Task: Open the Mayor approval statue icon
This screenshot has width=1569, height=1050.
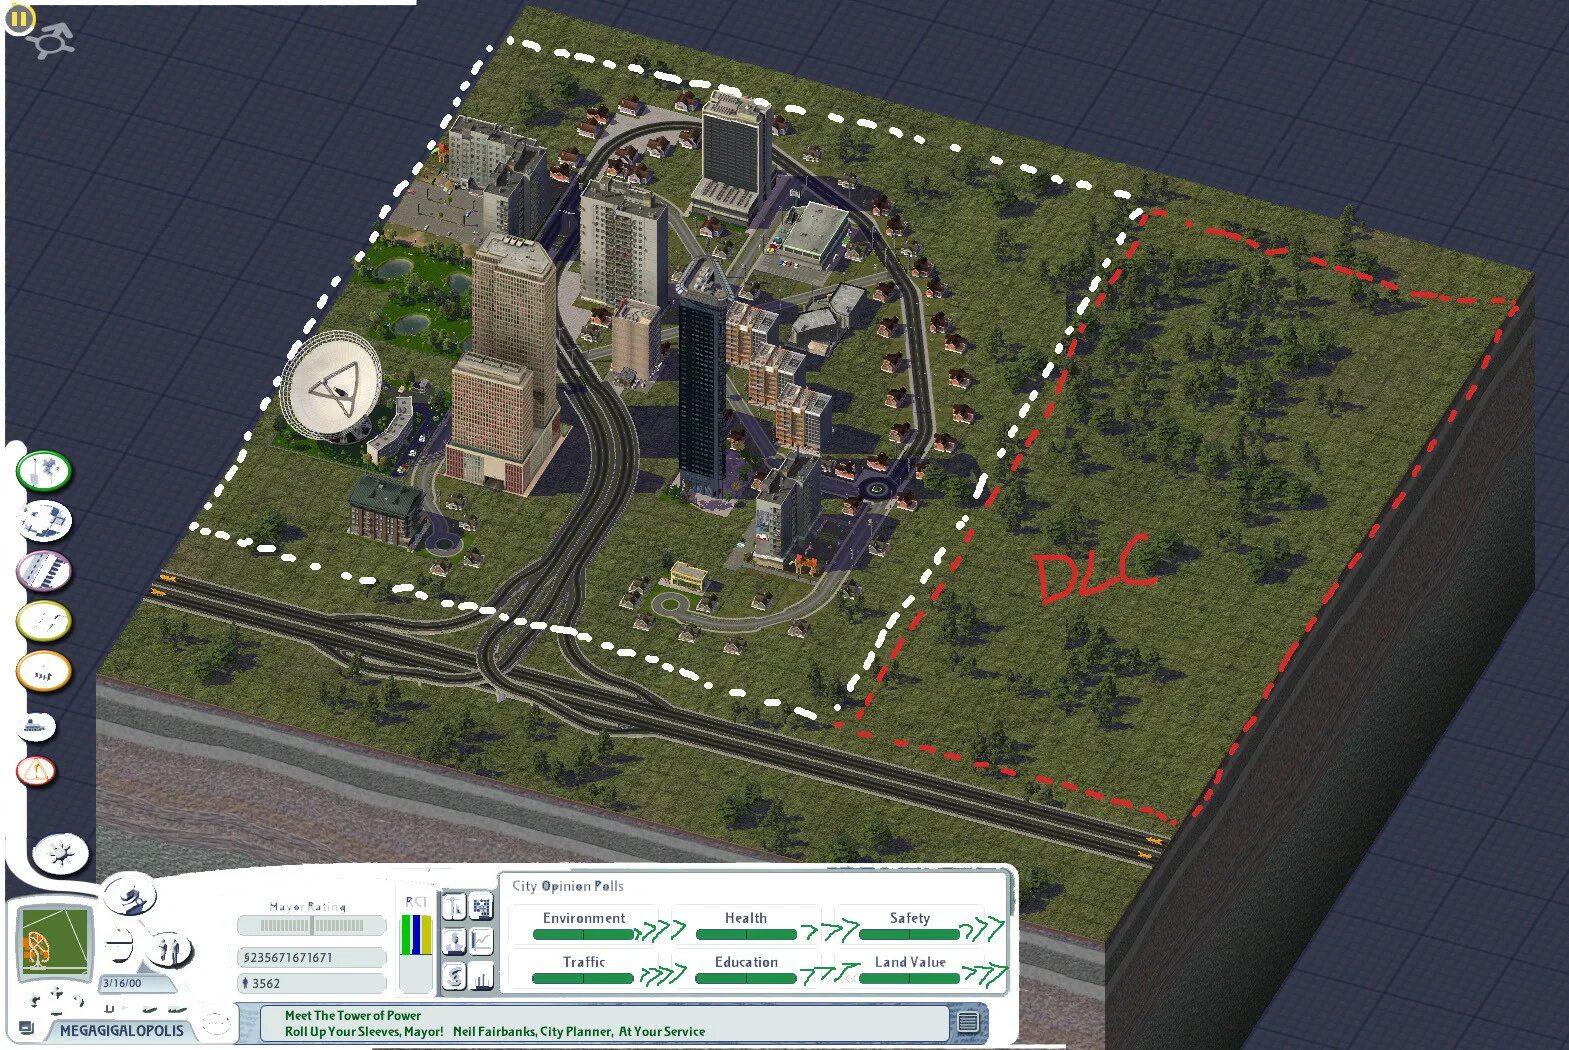Action: 455,907
